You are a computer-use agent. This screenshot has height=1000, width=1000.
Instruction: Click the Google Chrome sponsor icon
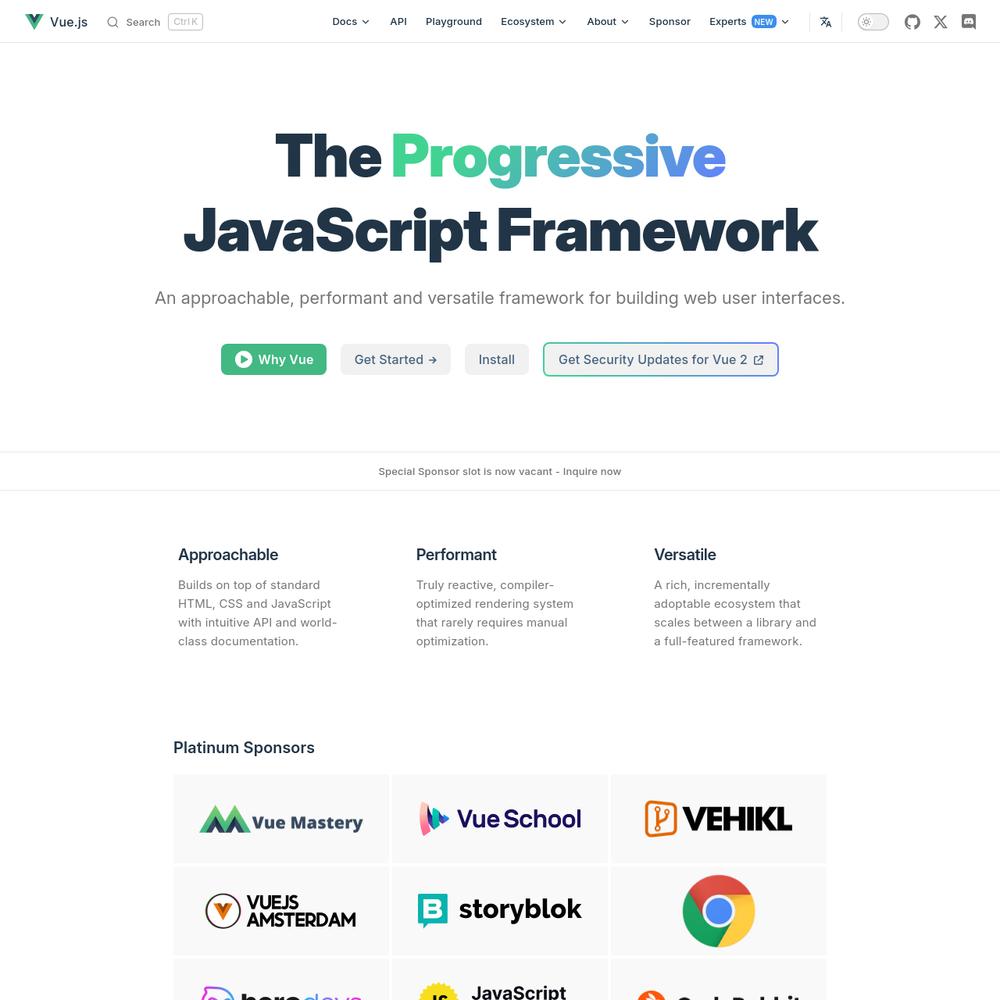coord(719,911)
